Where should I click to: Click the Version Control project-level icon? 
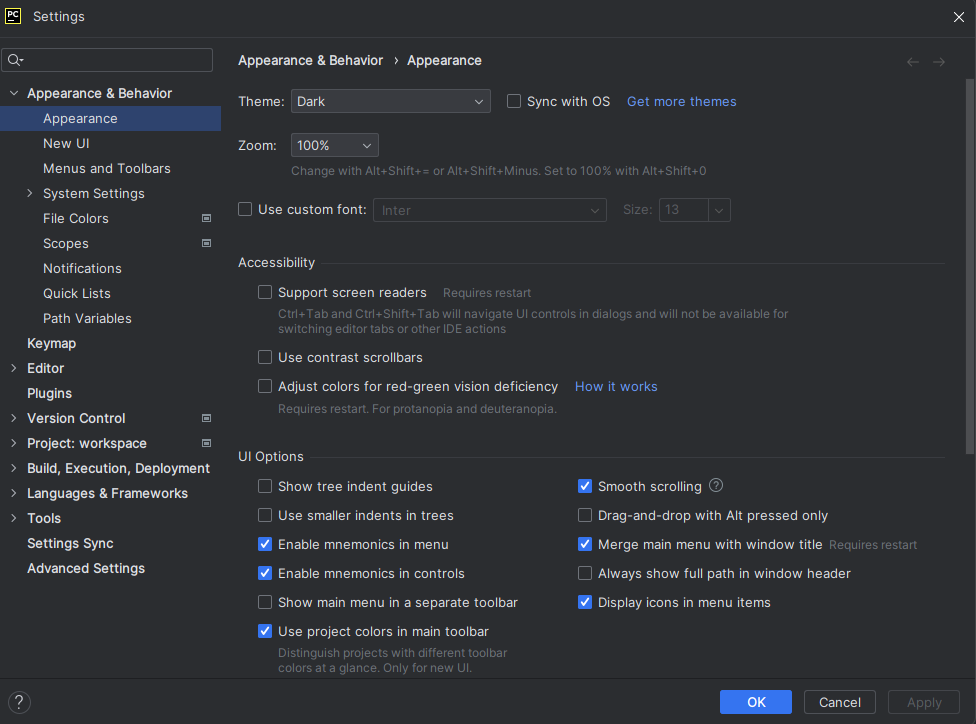207,418
